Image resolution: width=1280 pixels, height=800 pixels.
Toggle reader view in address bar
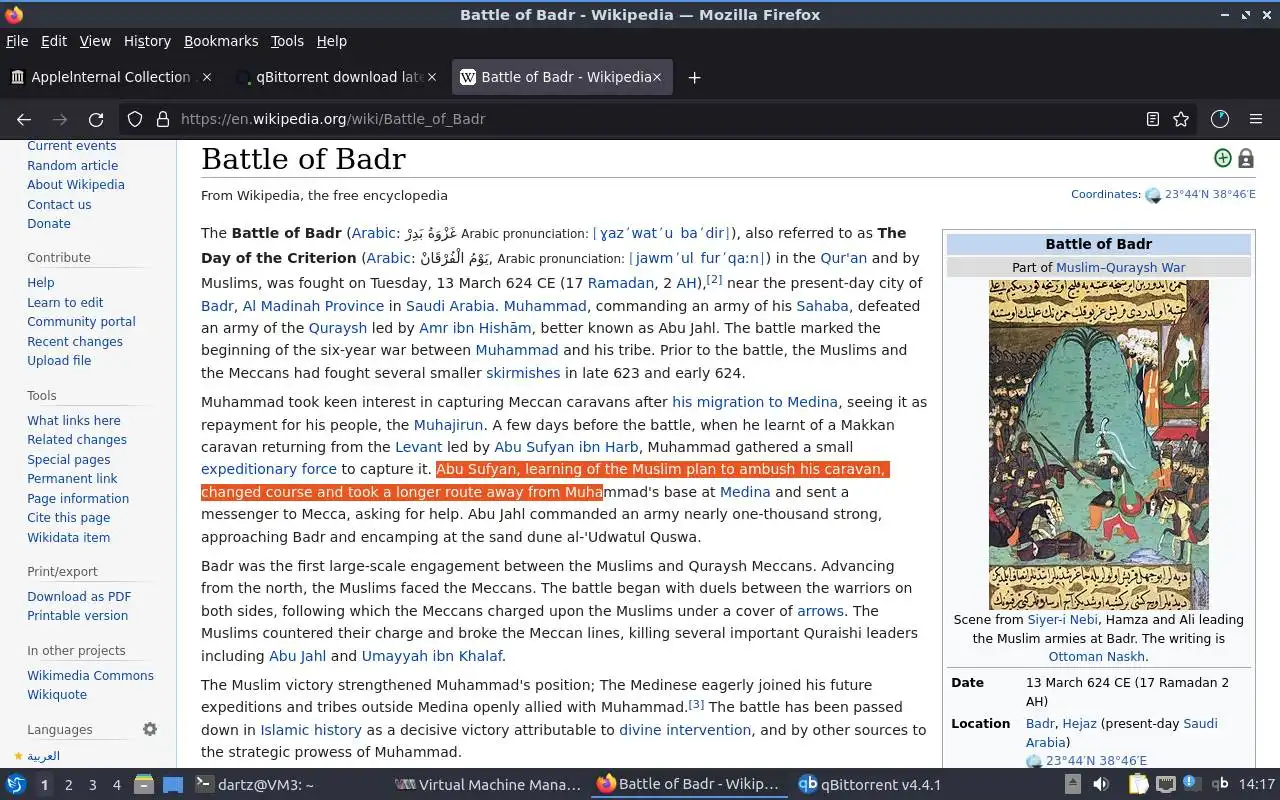click(x=1153, y=119)
